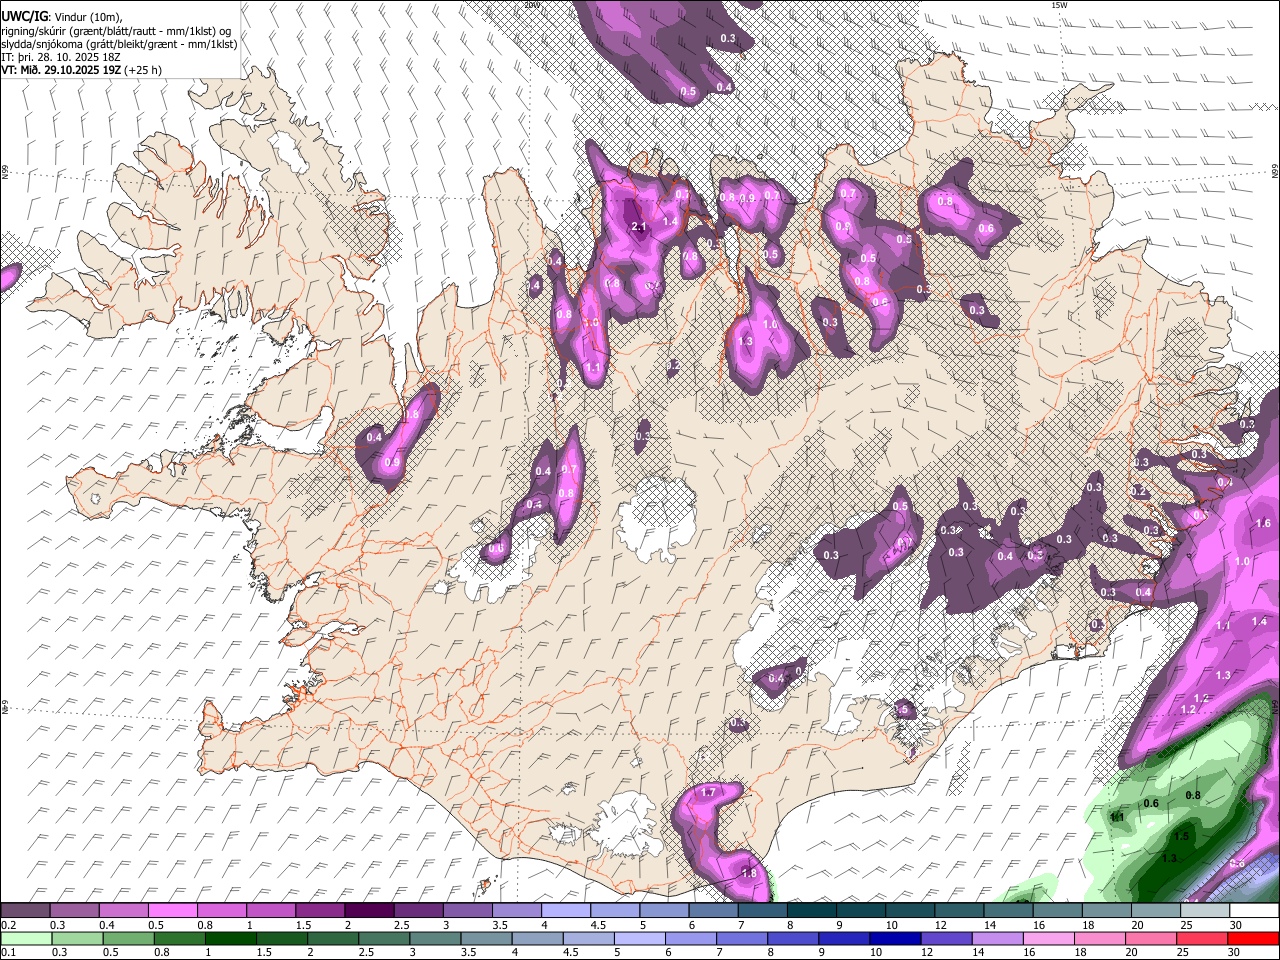Viewport: 1280px width, 960px height.
Task: Click the 12 violet swatch in bottom legend row
Action: 946,938
